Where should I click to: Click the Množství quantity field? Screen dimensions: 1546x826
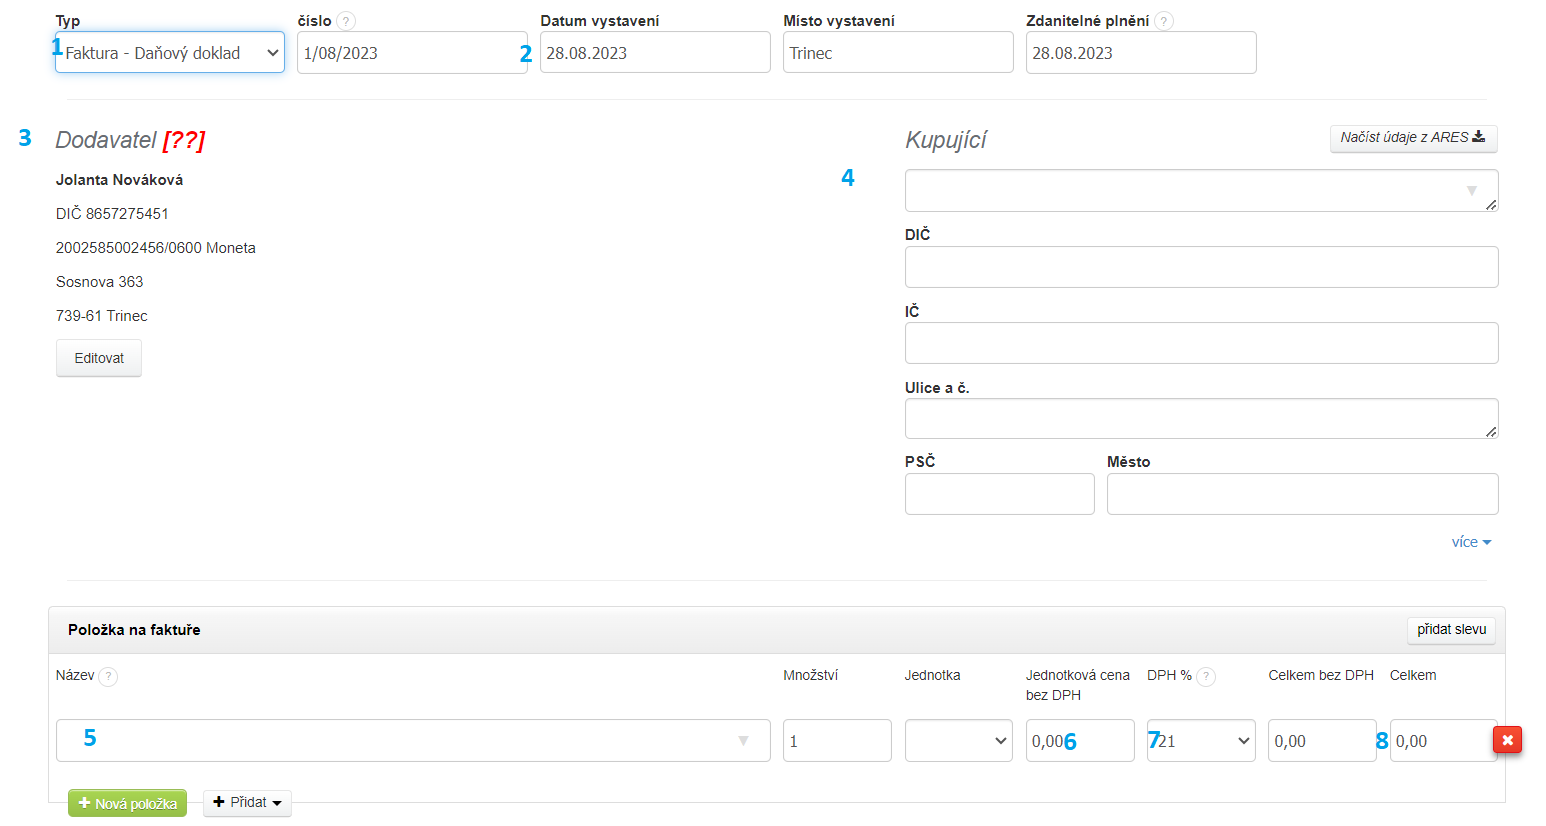coord(836,741)
